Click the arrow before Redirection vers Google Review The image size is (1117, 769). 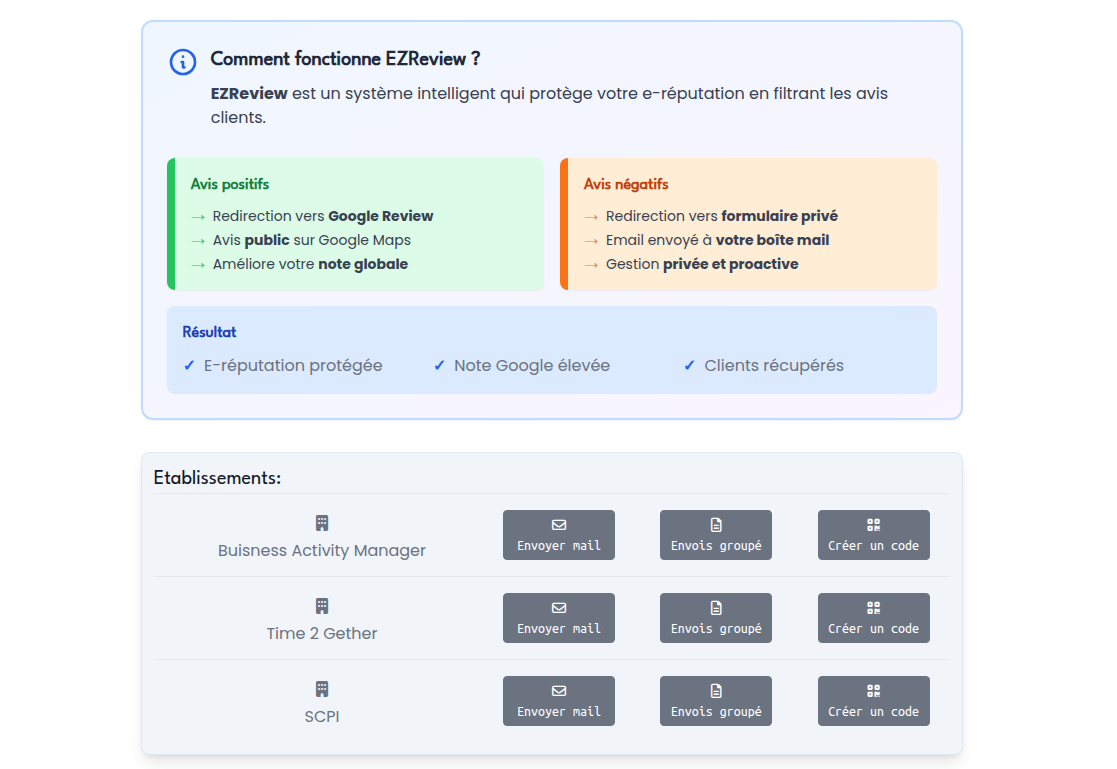[x=196, y=216]
